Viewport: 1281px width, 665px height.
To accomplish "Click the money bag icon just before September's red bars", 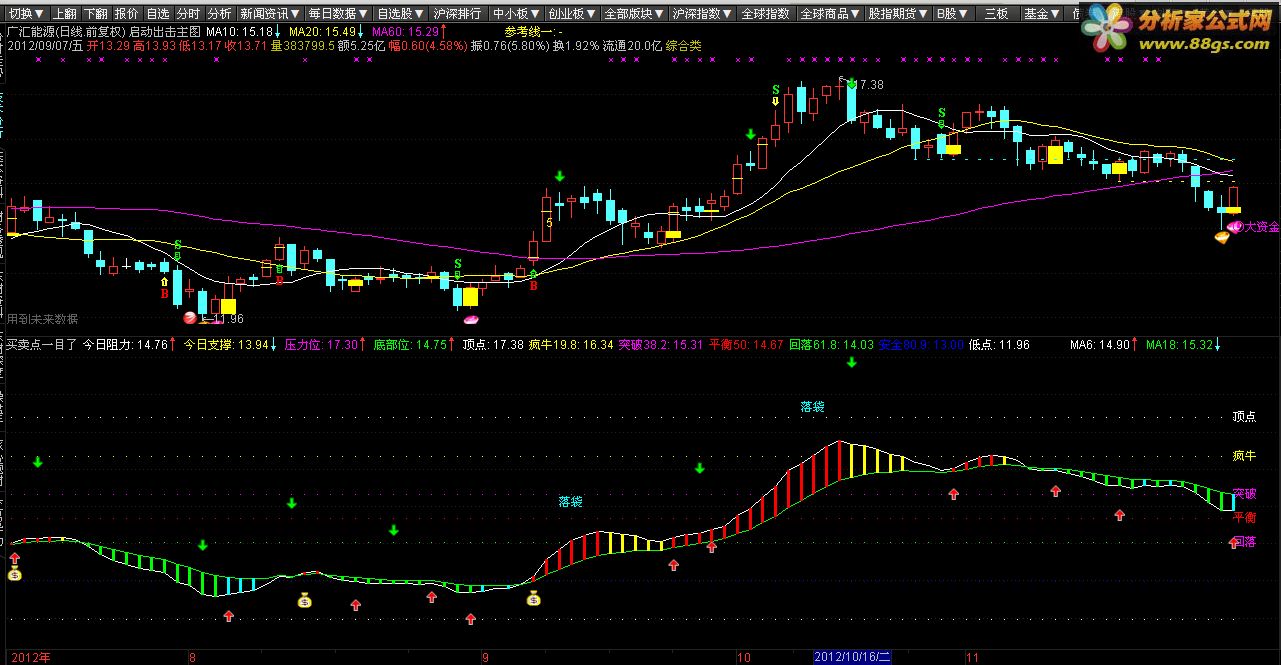I will pos(534,599).
